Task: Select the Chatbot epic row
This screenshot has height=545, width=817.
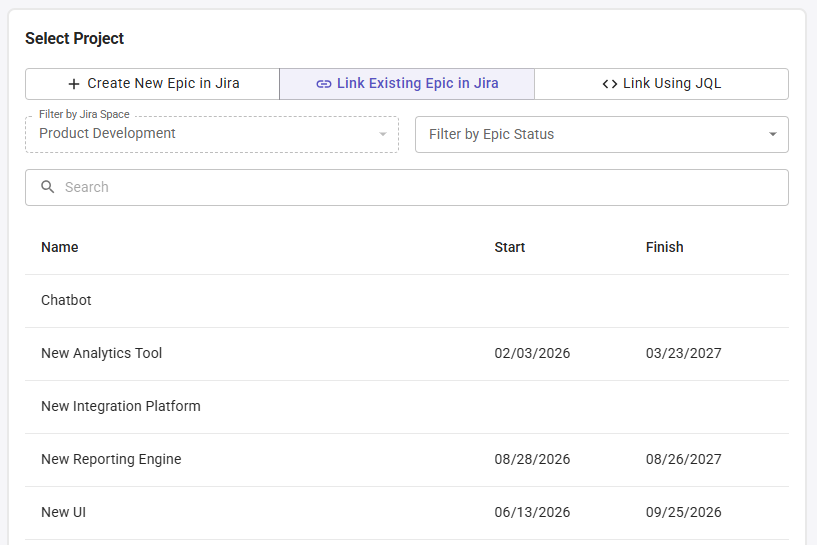Action: (407, 301)
